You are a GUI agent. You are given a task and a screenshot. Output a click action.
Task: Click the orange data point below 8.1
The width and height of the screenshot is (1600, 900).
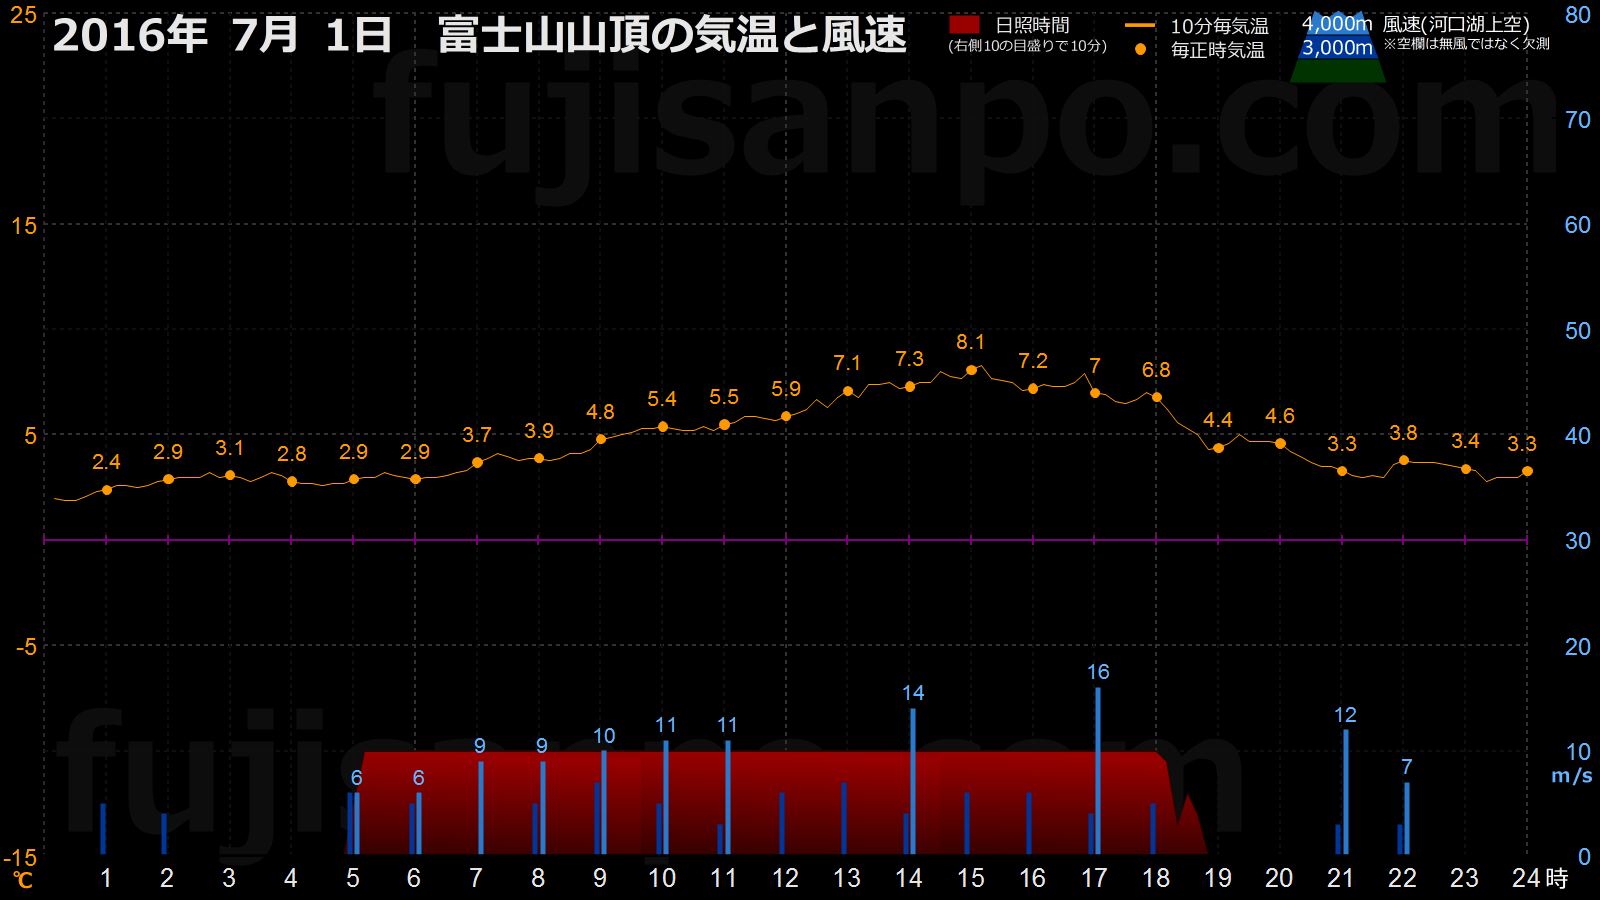tap(971, 370)
